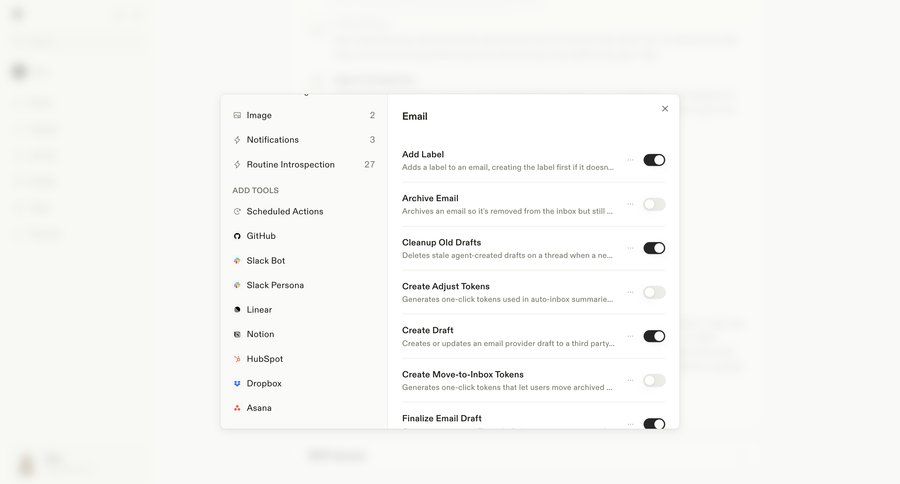900x484 pixels.
Task: Choose Slack Persona from Add Tools
Action: coord(304,285)
